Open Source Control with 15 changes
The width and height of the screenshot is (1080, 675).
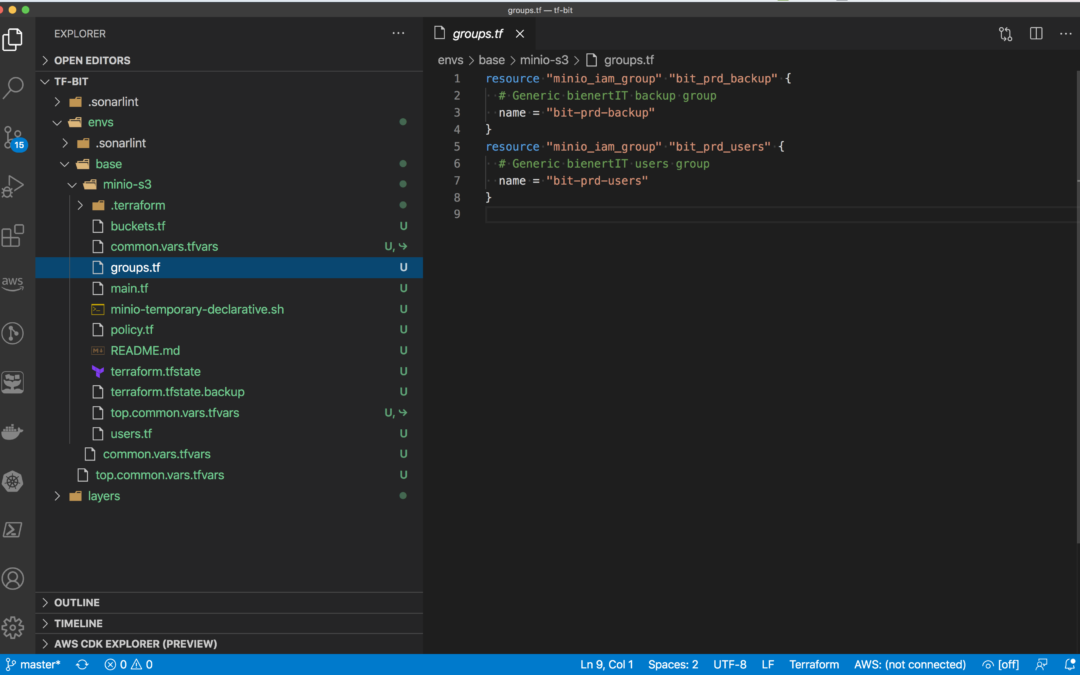coord(13,138)
